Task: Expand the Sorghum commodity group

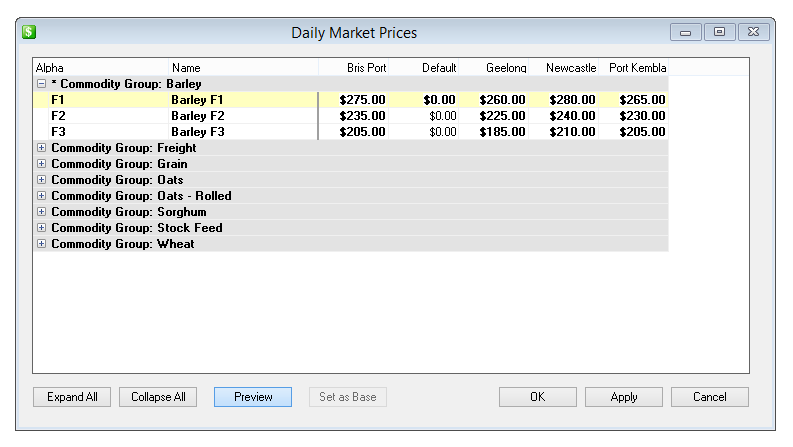Action: [41, 212]
